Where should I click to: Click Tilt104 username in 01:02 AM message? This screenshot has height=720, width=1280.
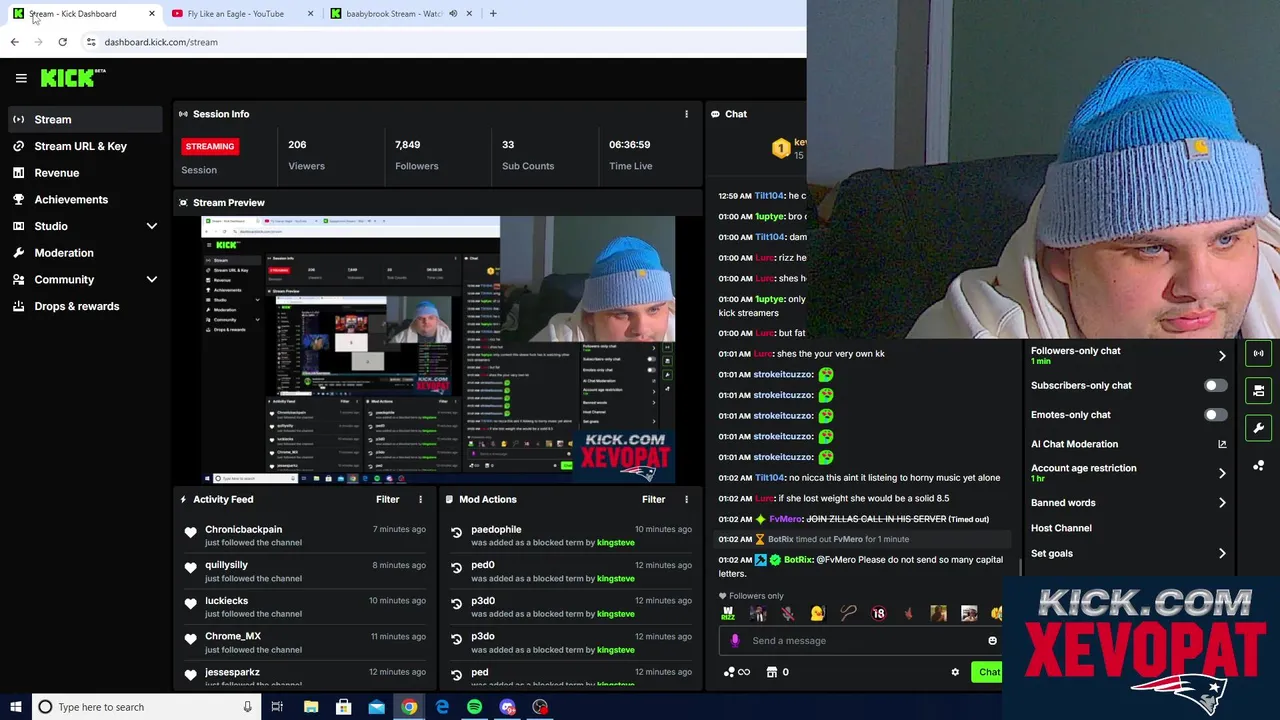click(769, 478)
